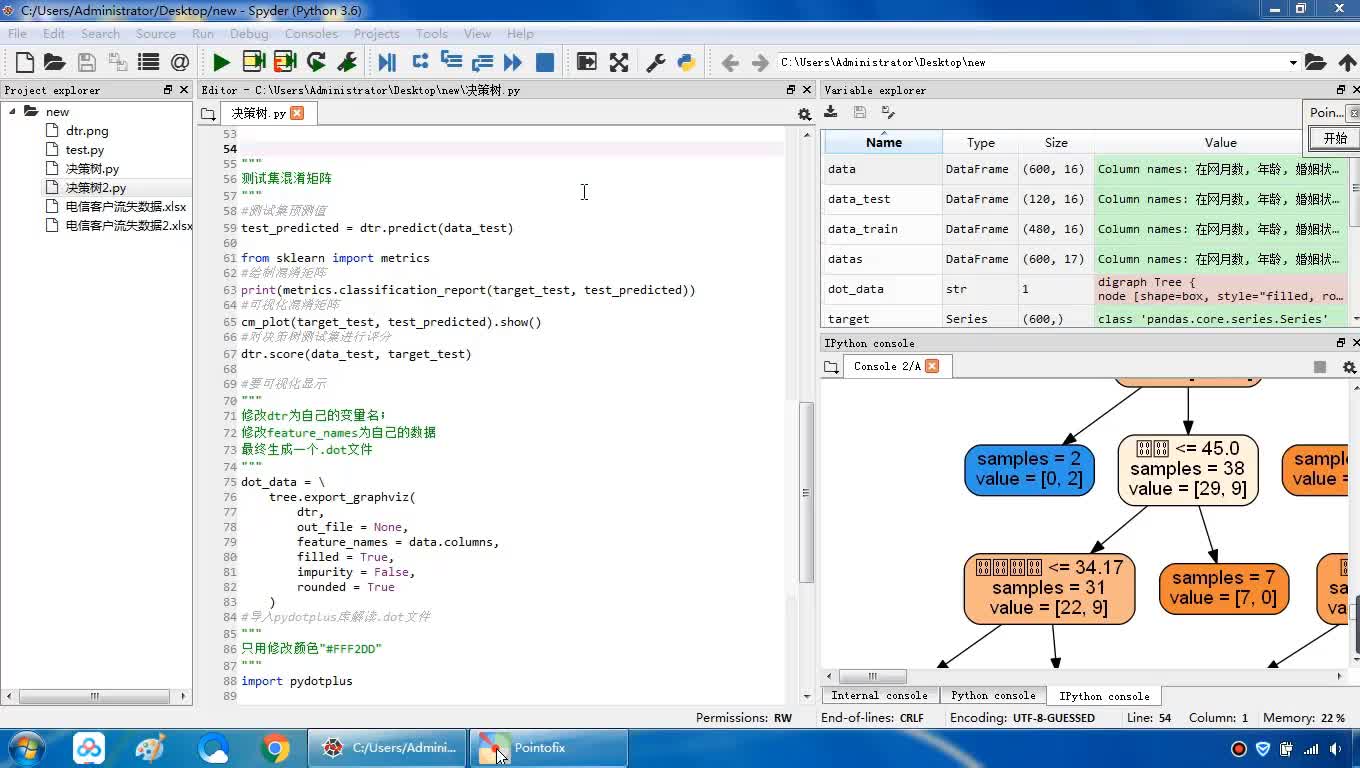Open the PYTHONPATH manager Python icon
Image resolution: width=1360 pixels, height=768 pixels.
pos(686,62)
